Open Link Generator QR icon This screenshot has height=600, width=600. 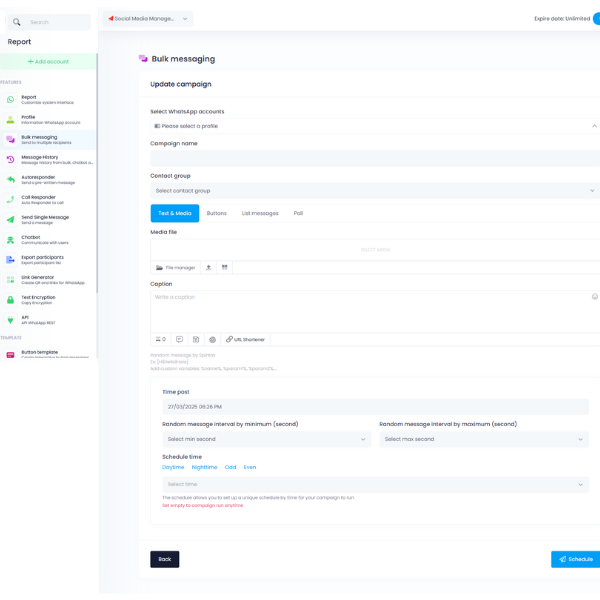pyautogui.click(x=11, y=280)
